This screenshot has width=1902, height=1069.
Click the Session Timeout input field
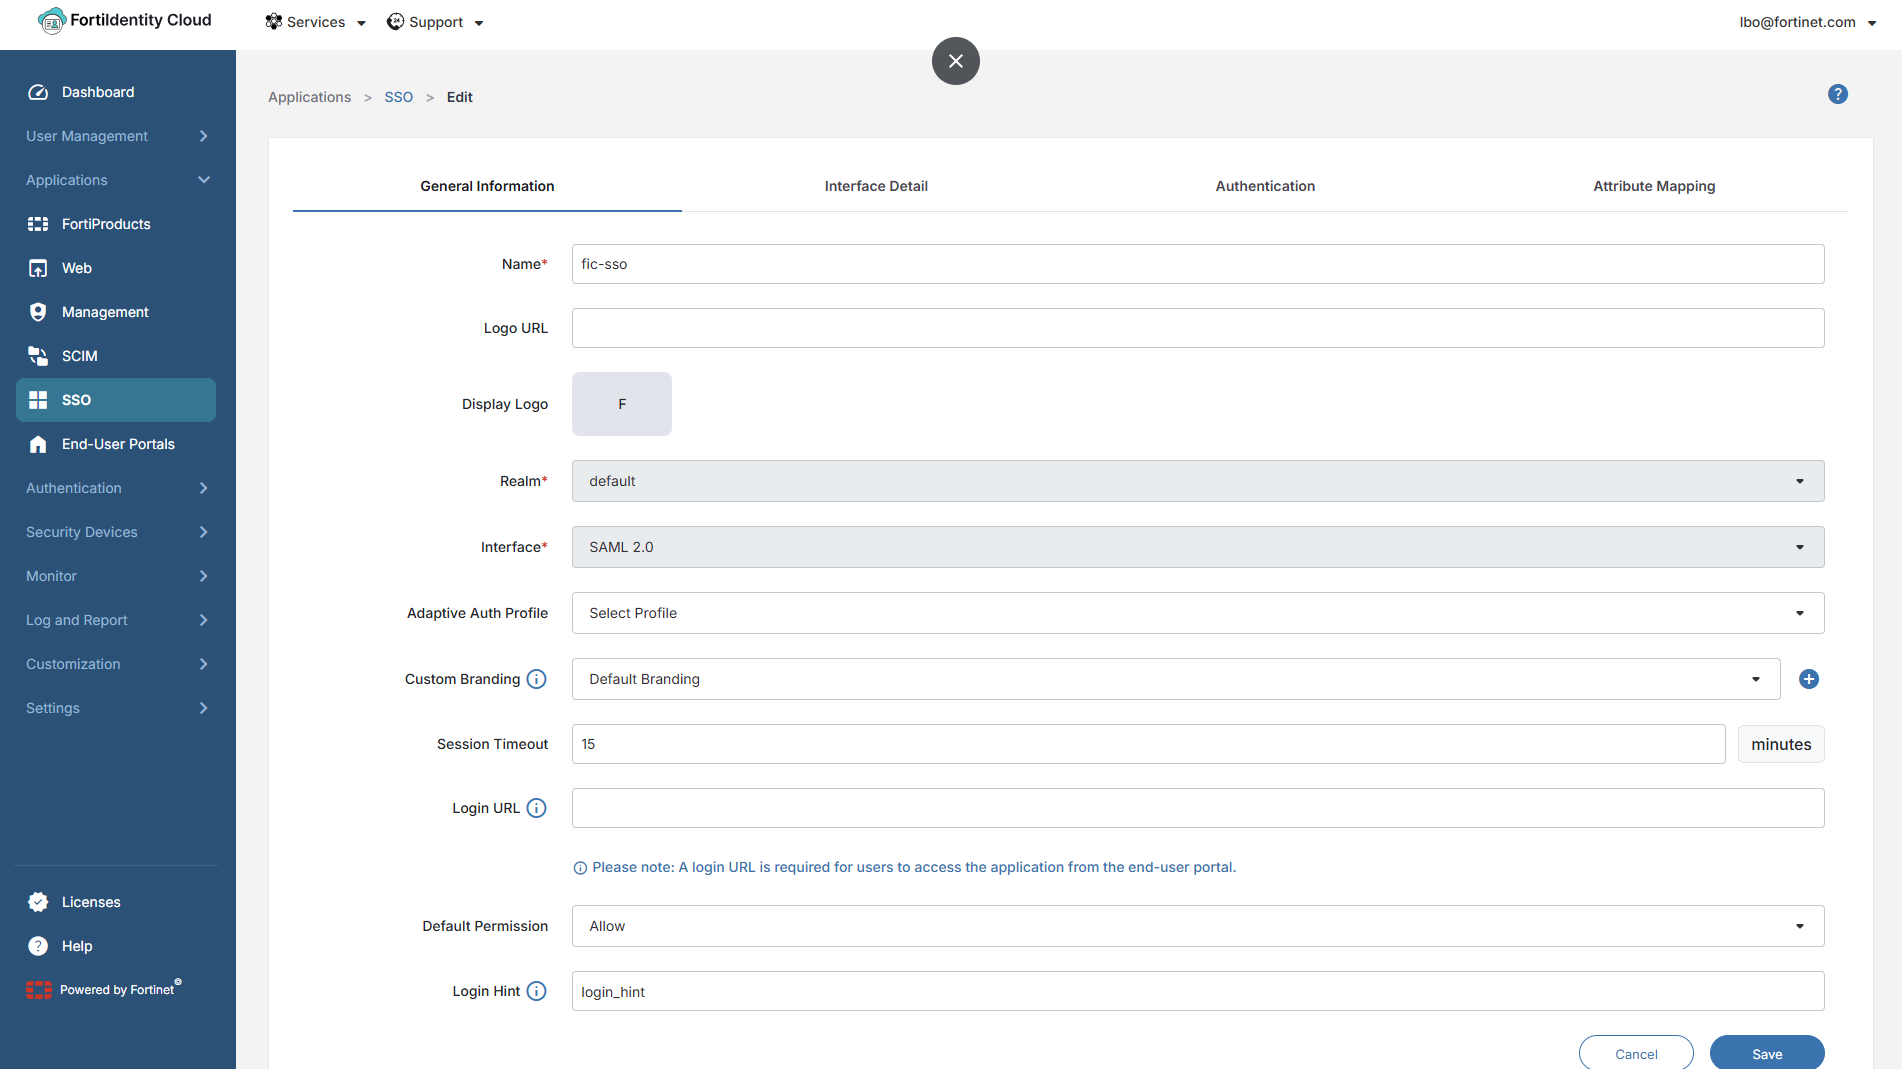1148,744
